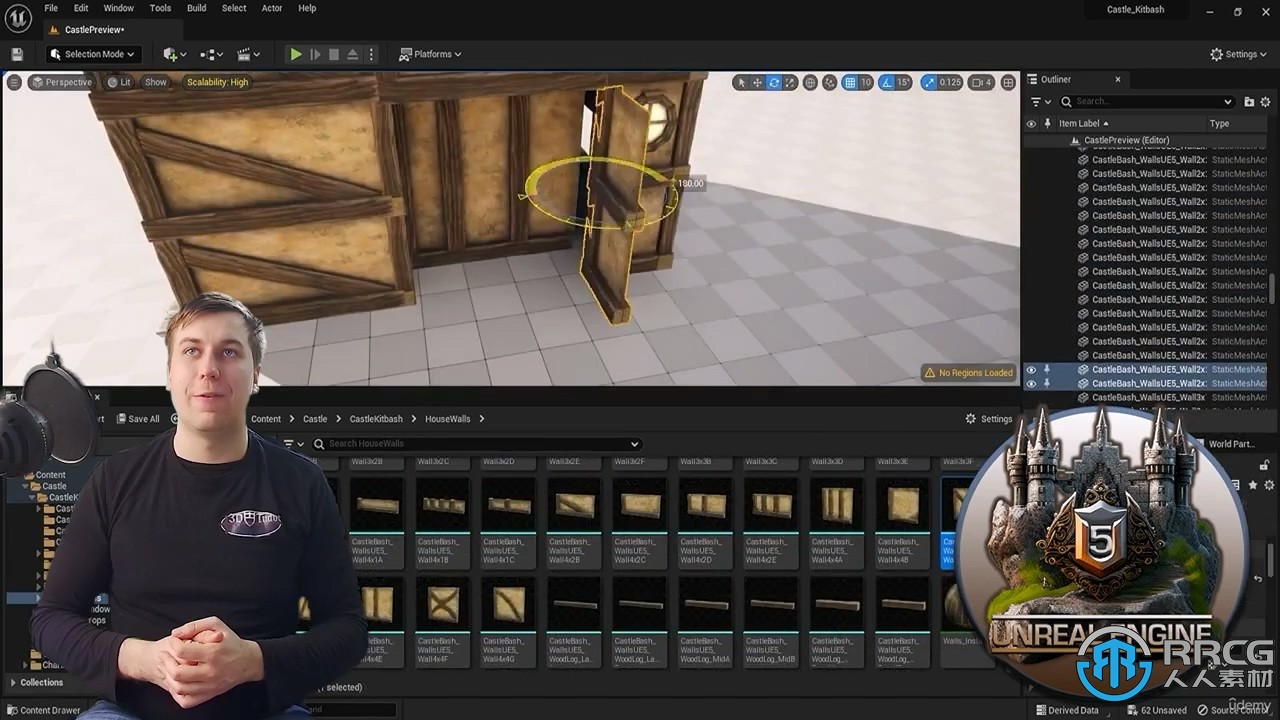This screenshot has width=1280, height=720.
Task: Close the Outliner tab
Action: pos(1118,79)
